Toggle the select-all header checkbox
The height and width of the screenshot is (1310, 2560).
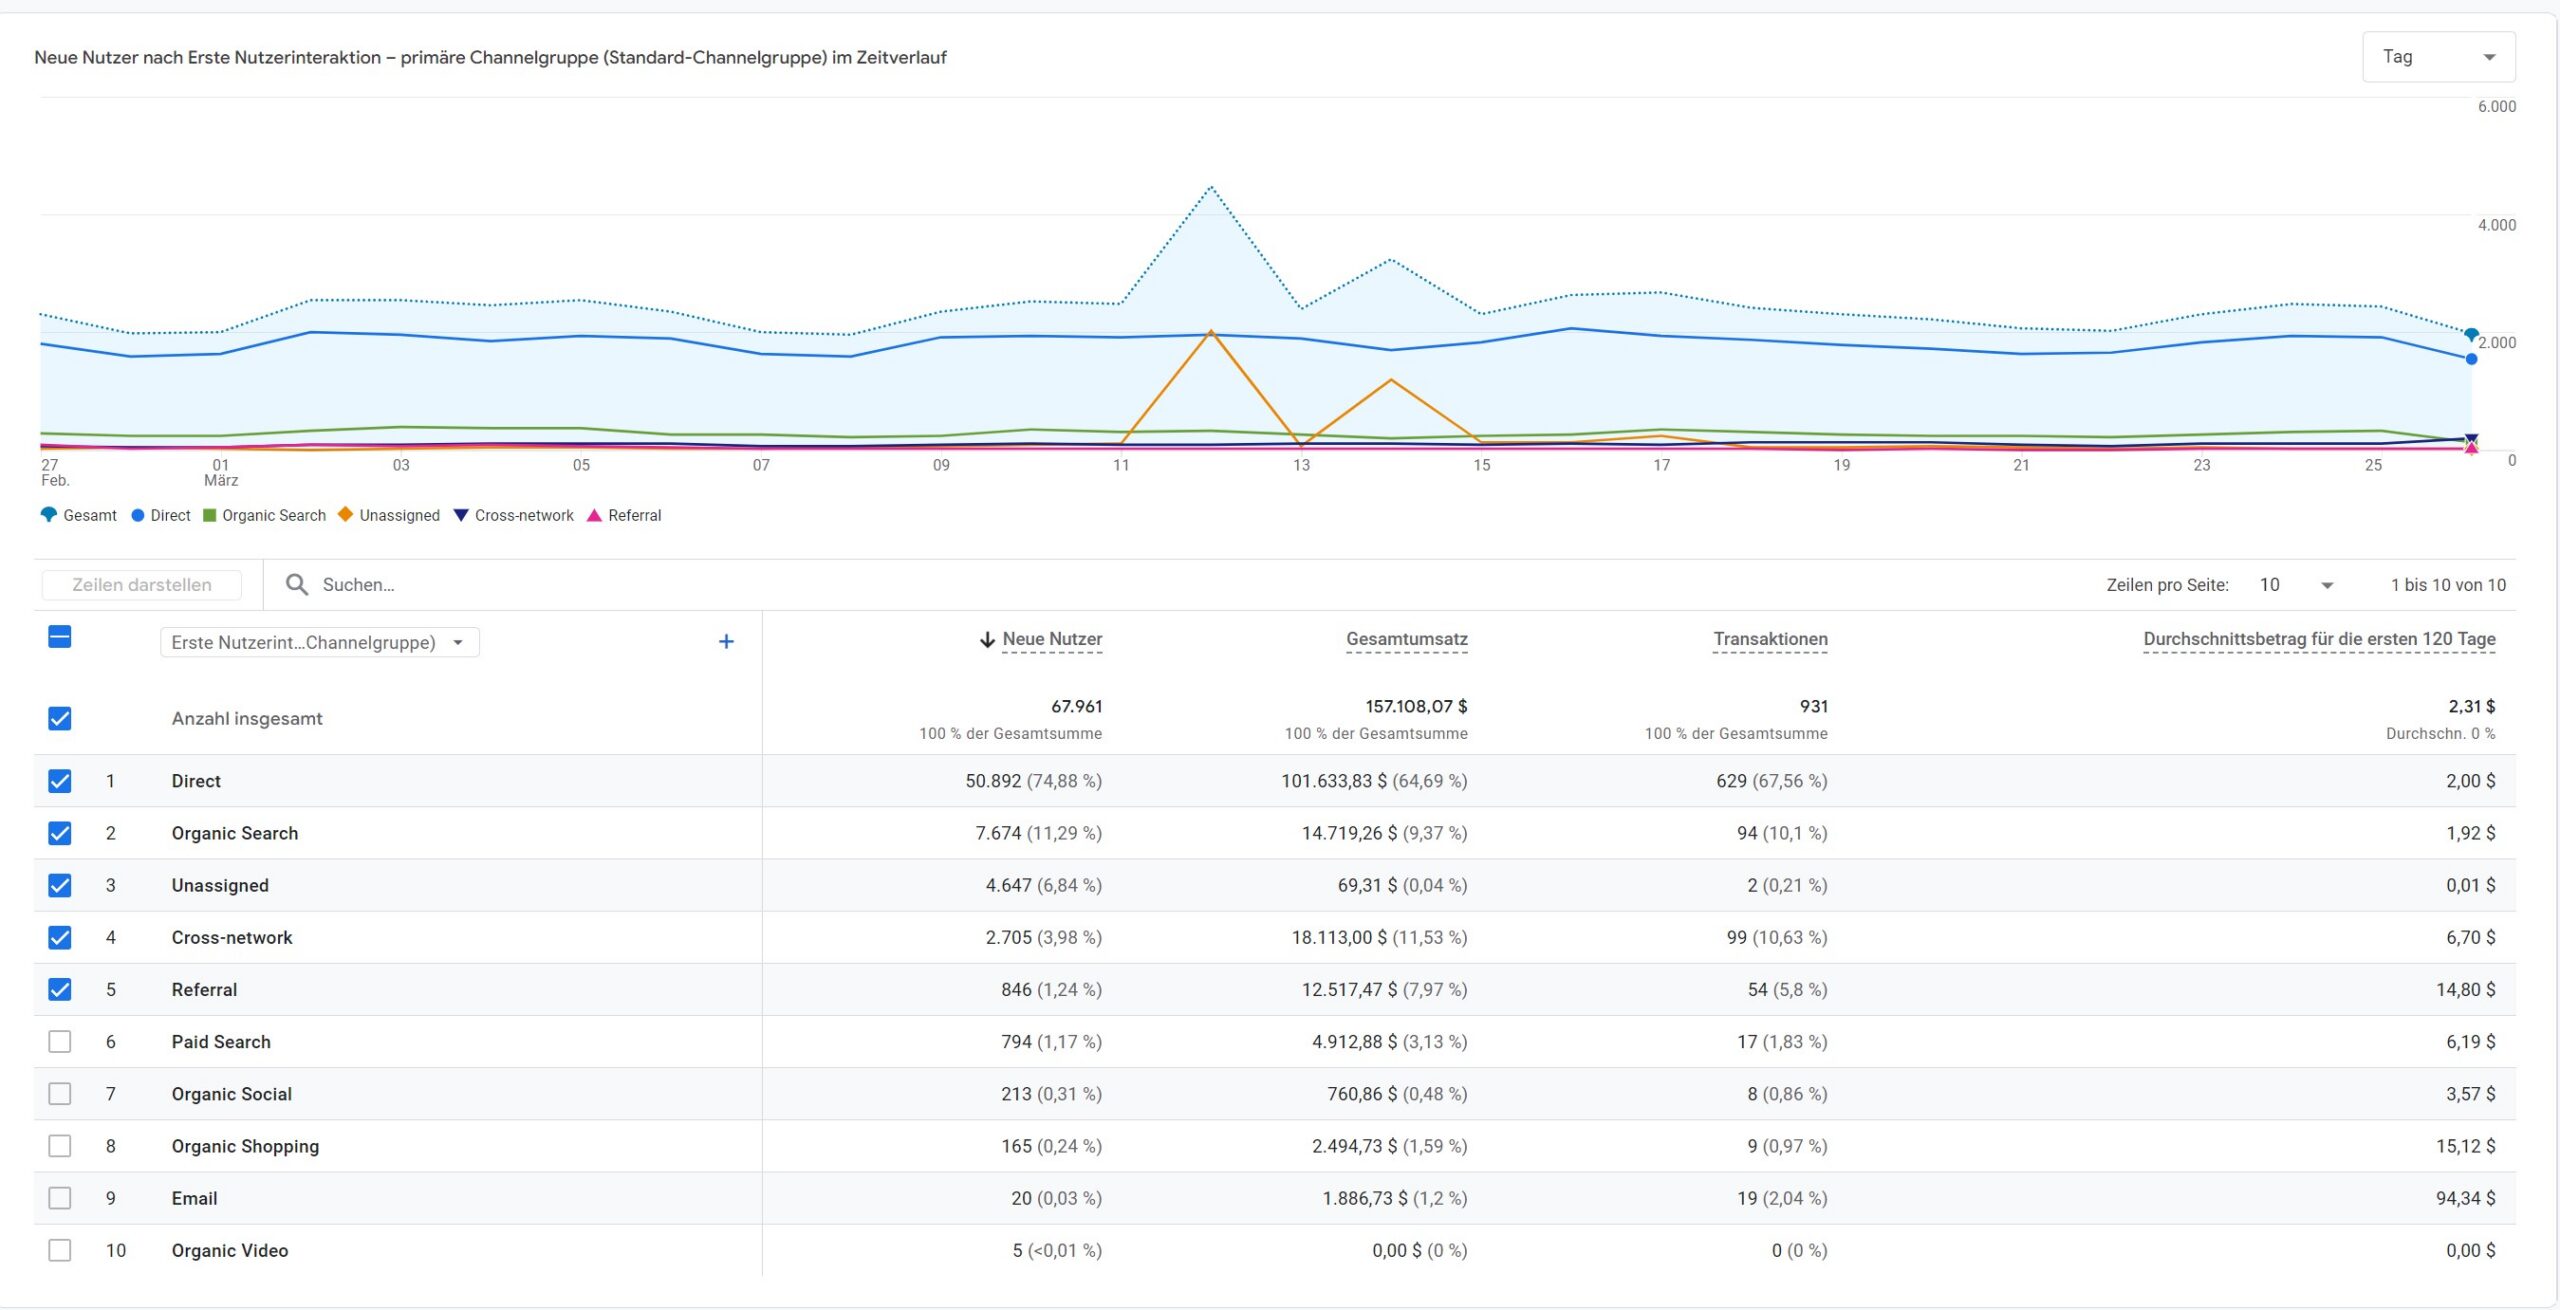(60, 637)
